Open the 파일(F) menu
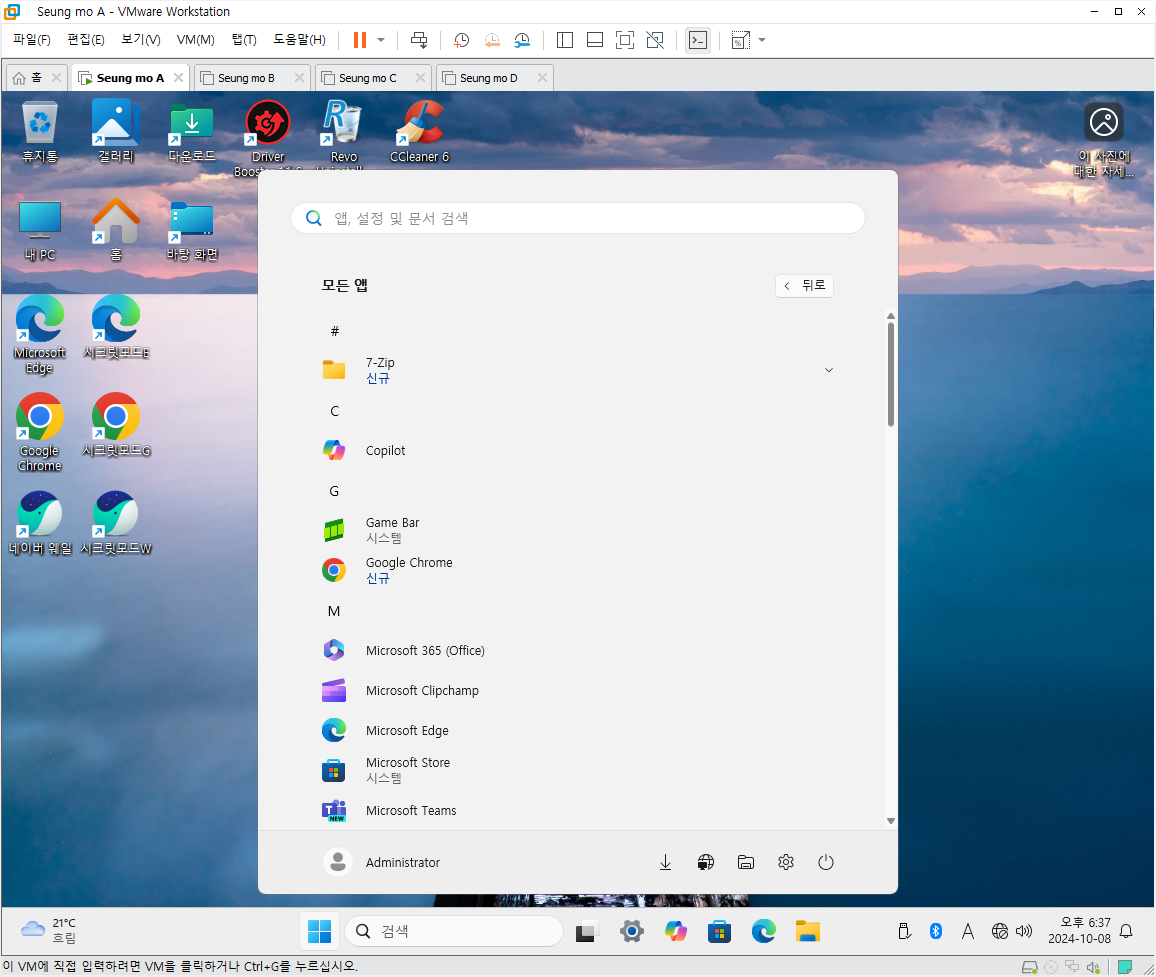The height and width of the screenshot is (977, 1156). tap(32, 39)
